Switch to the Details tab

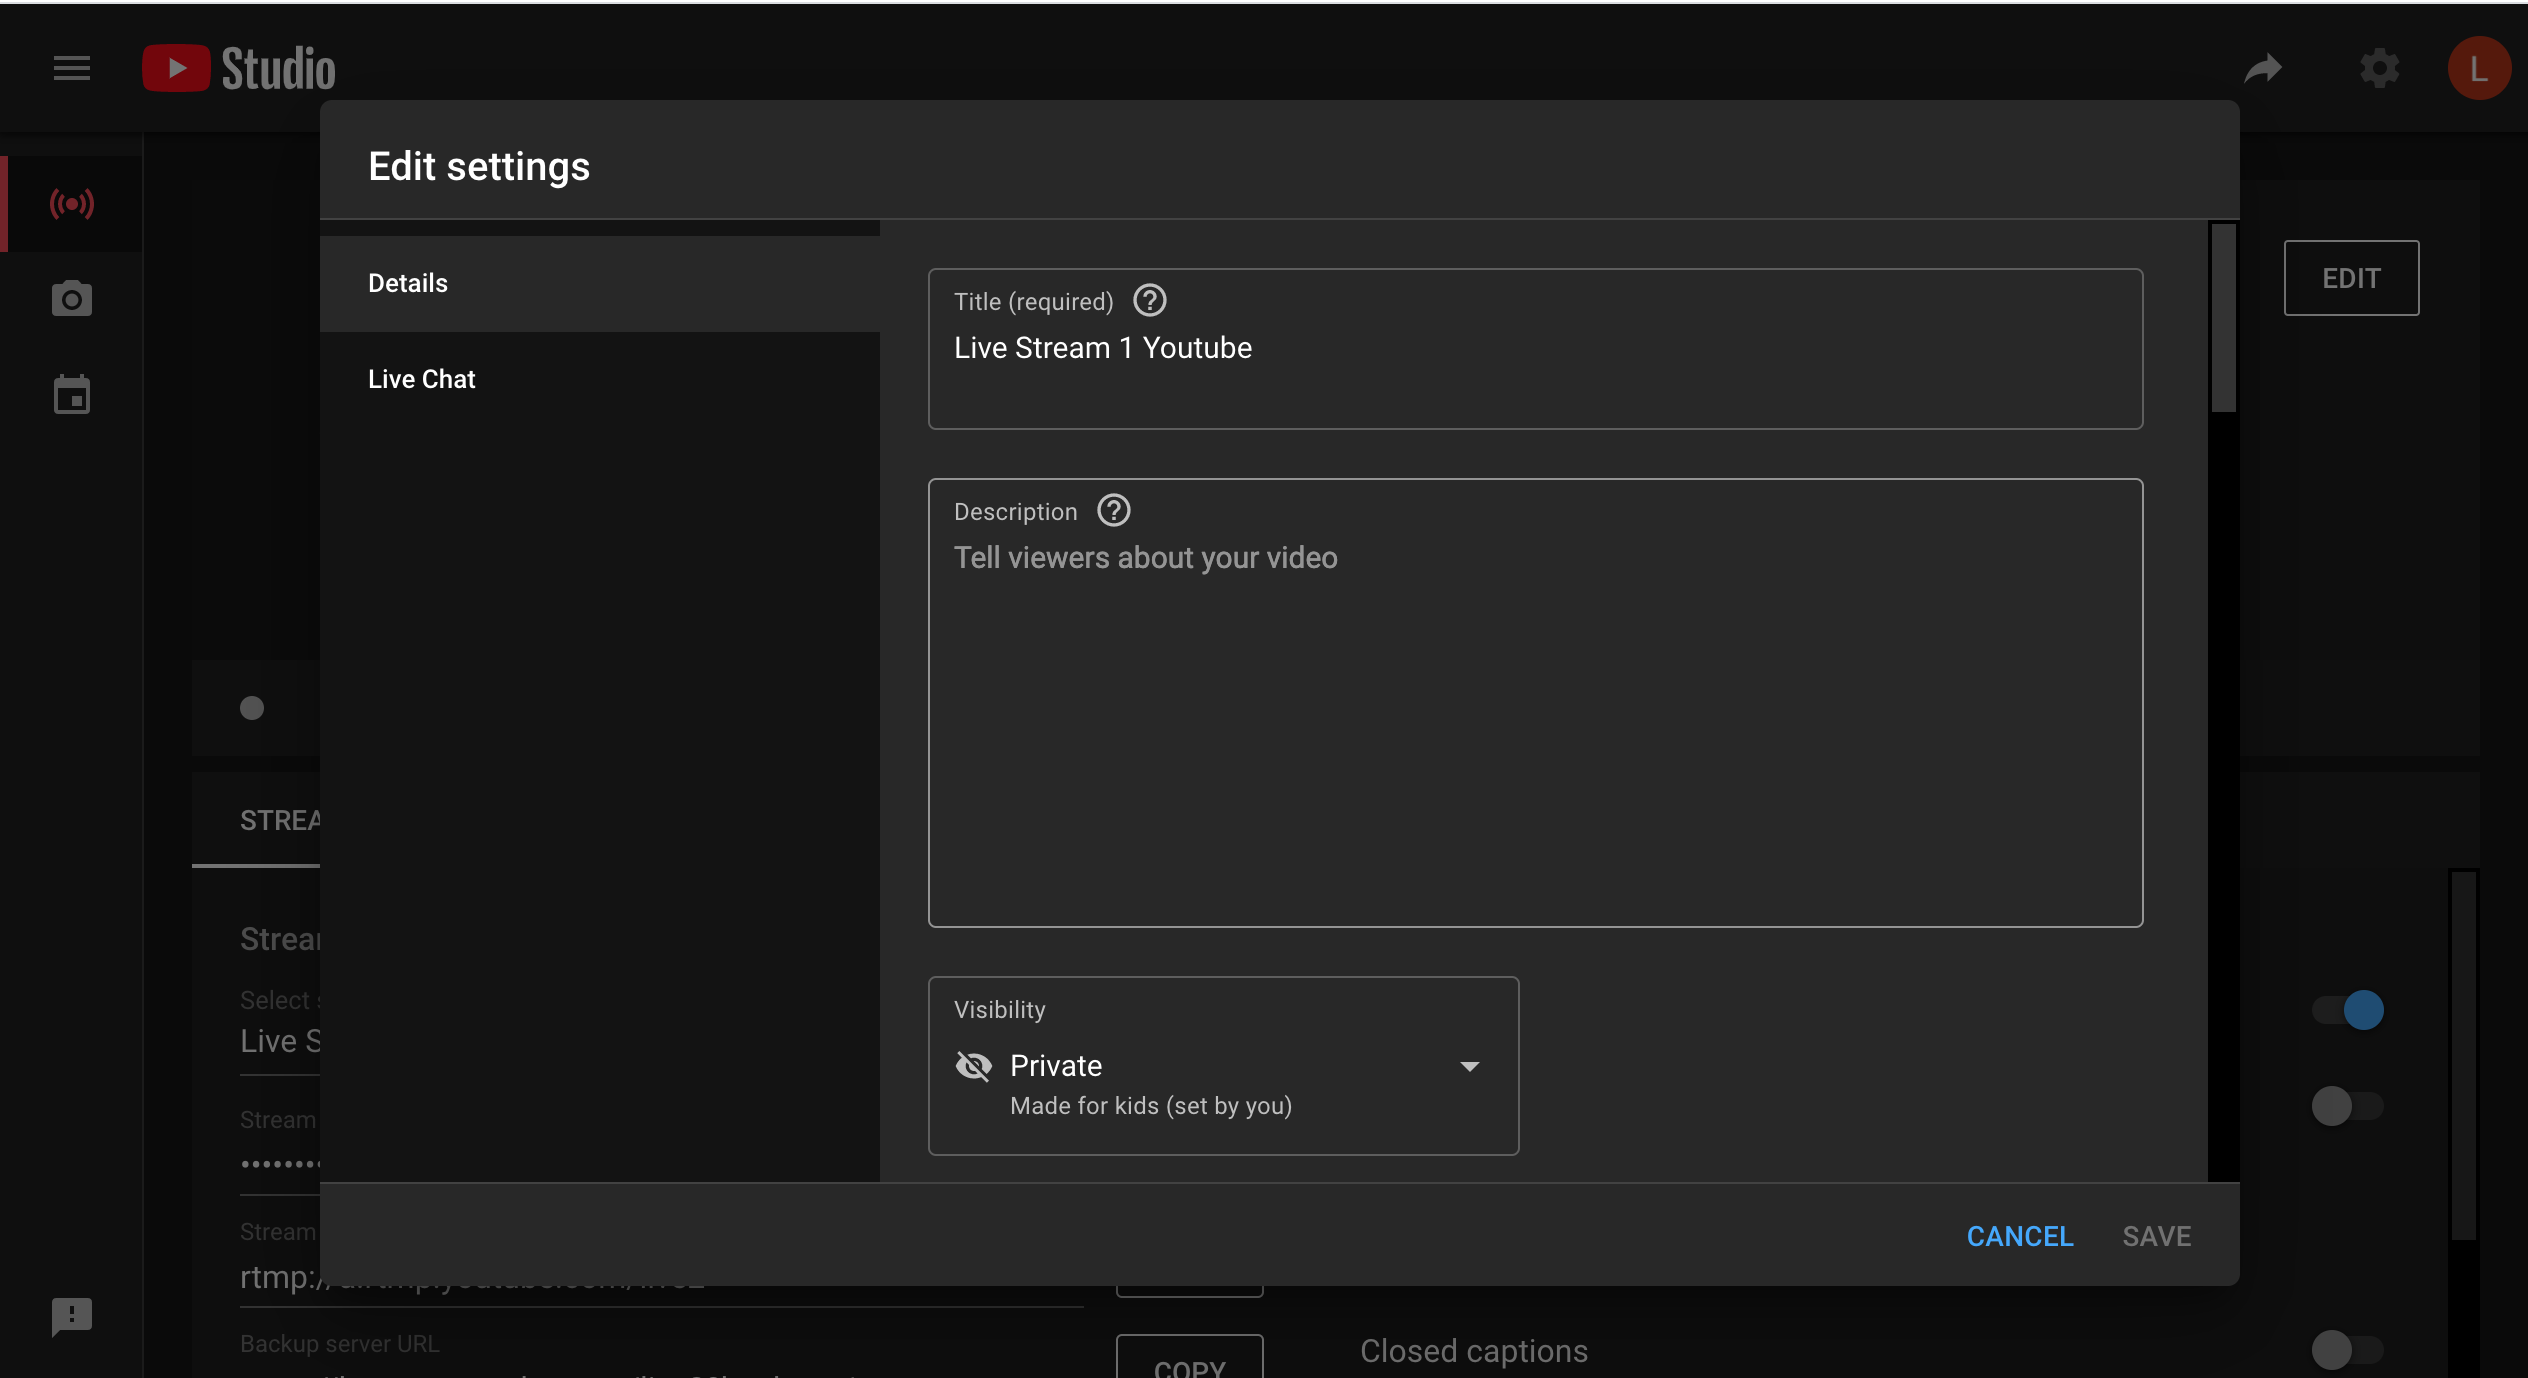click(408, 283)
